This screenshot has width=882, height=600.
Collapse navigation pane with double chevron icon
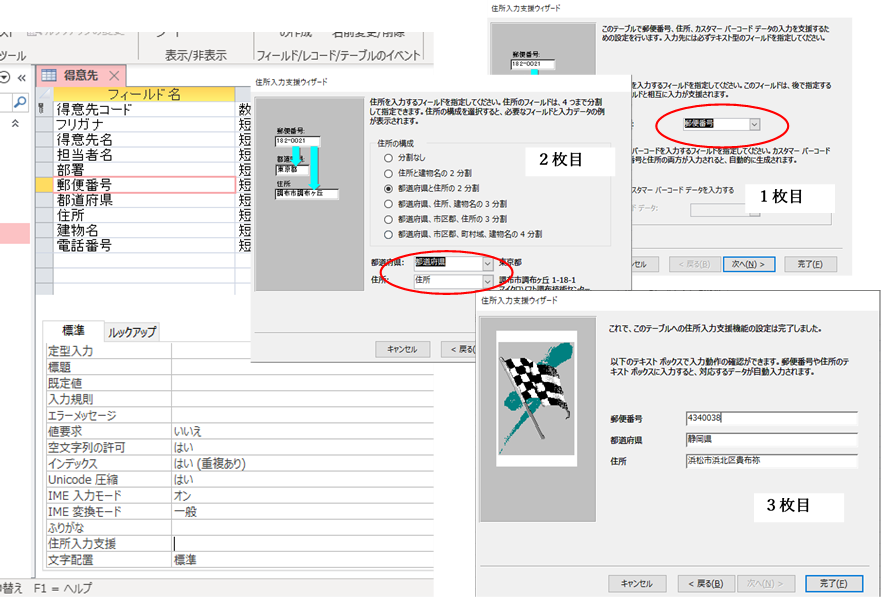22,77
